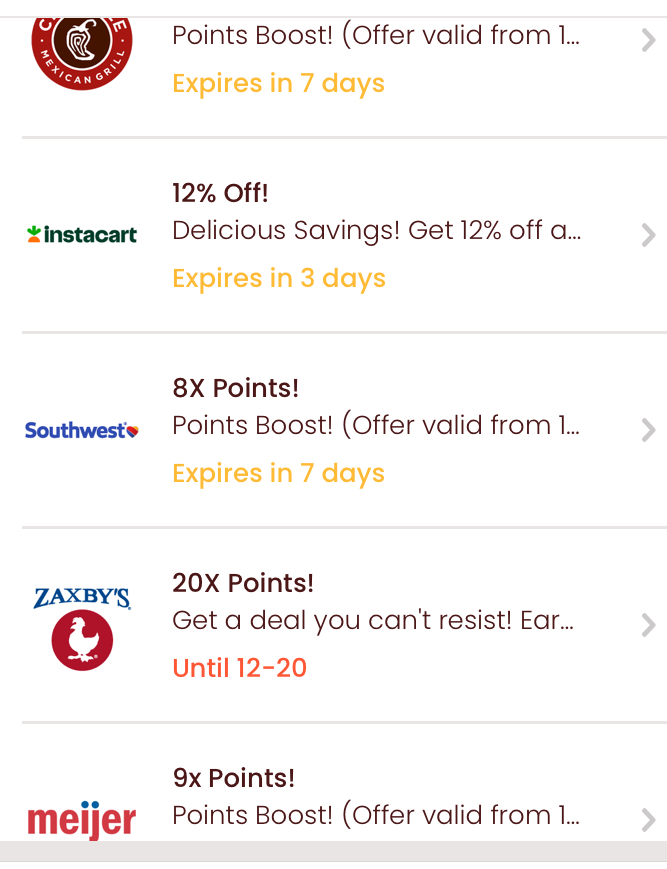
Task: Expand the Instacart offer chevron arrow
Action: 648,235
